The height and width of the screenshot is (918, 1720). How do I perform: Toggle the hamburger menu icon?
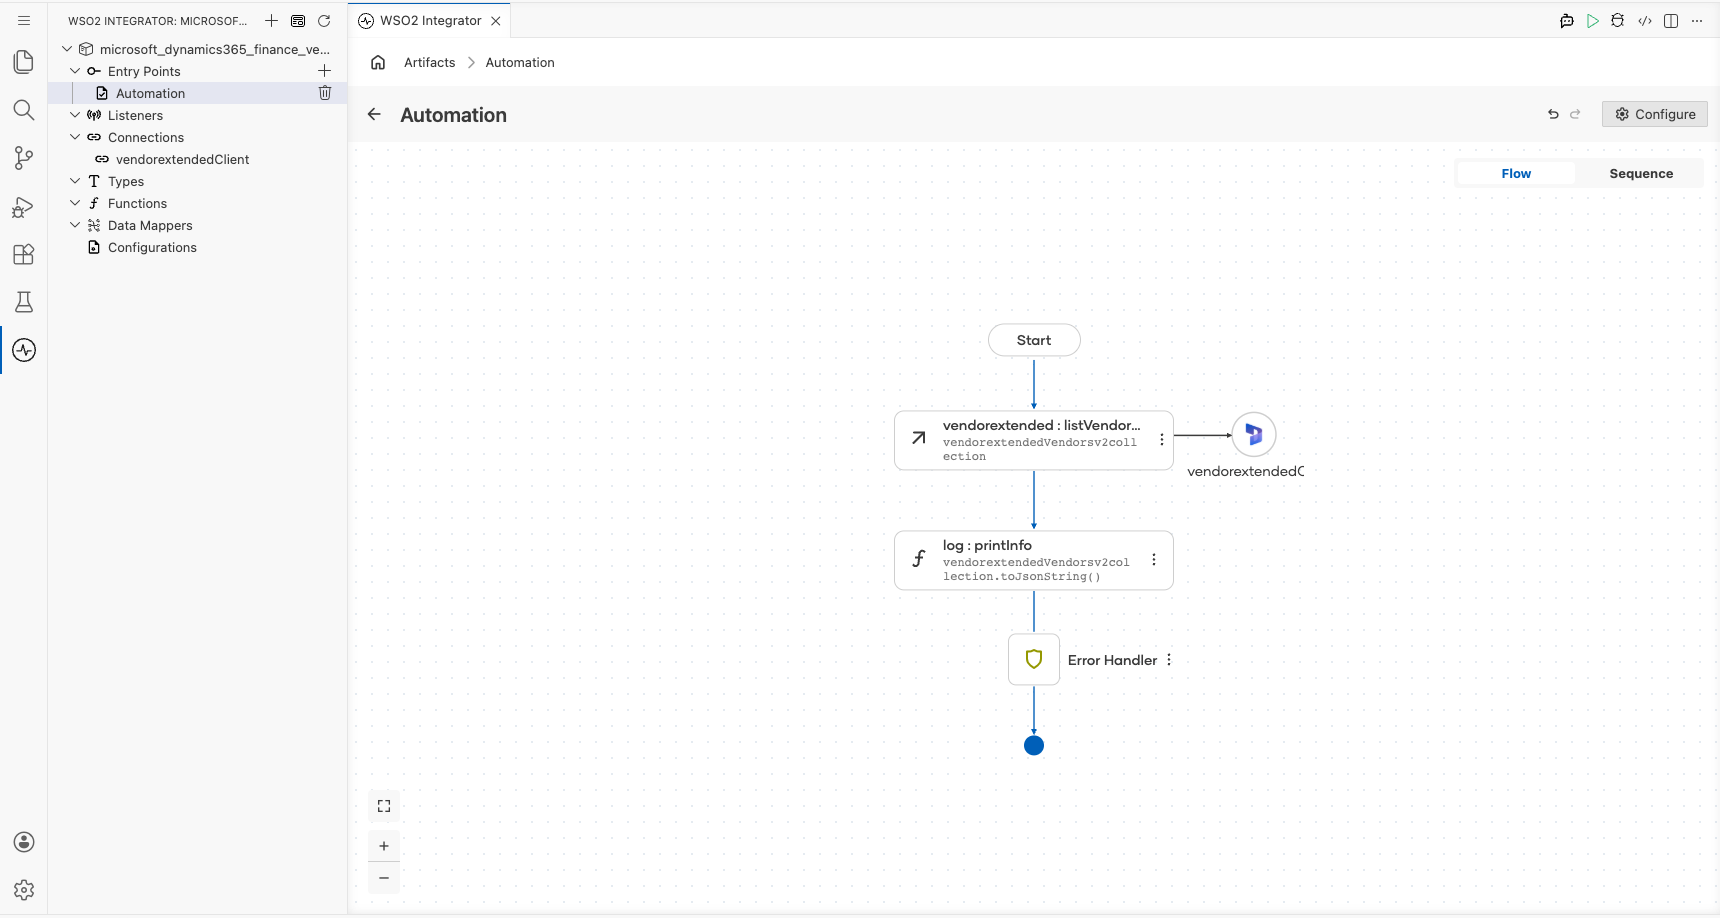click(24, 20)
